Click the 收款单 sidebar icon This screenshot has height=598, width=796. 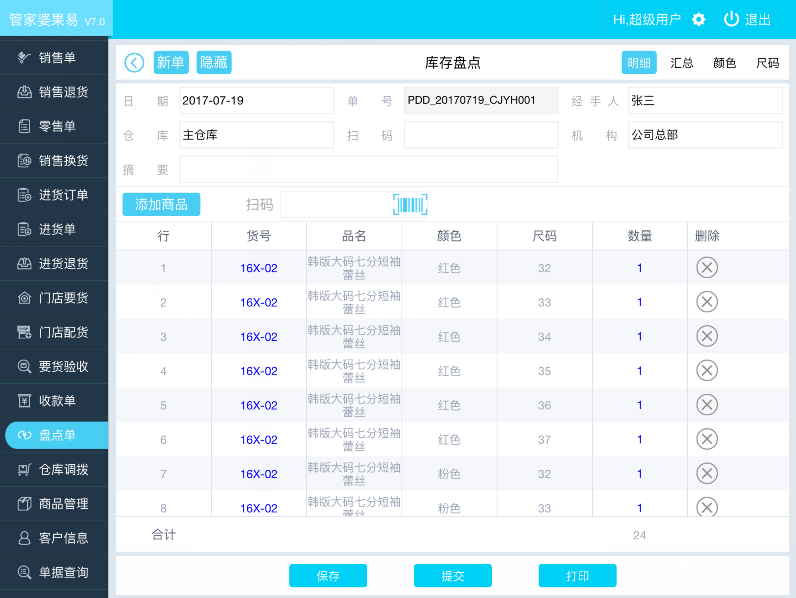click(x=24, y=401)
